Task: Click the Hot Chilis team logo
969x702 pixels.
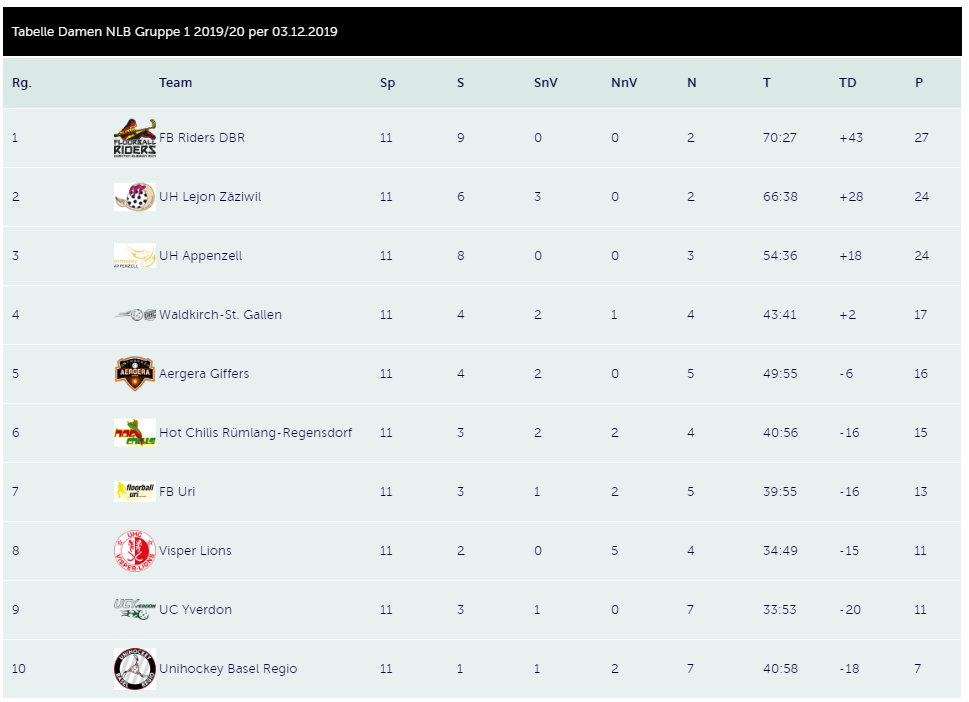Action: (134, 433)
